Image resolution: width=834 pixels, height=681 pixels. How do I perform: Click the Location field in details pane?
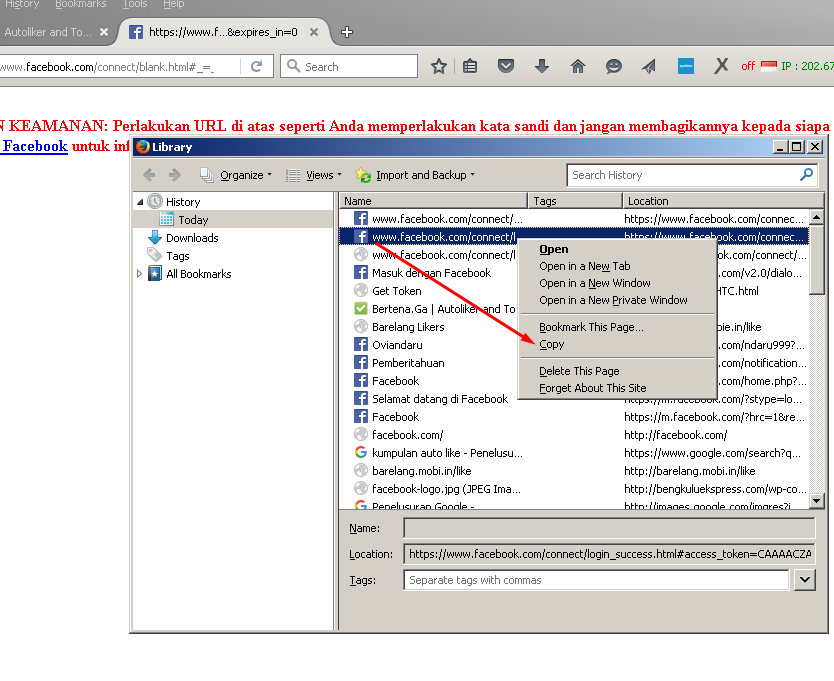610,554
